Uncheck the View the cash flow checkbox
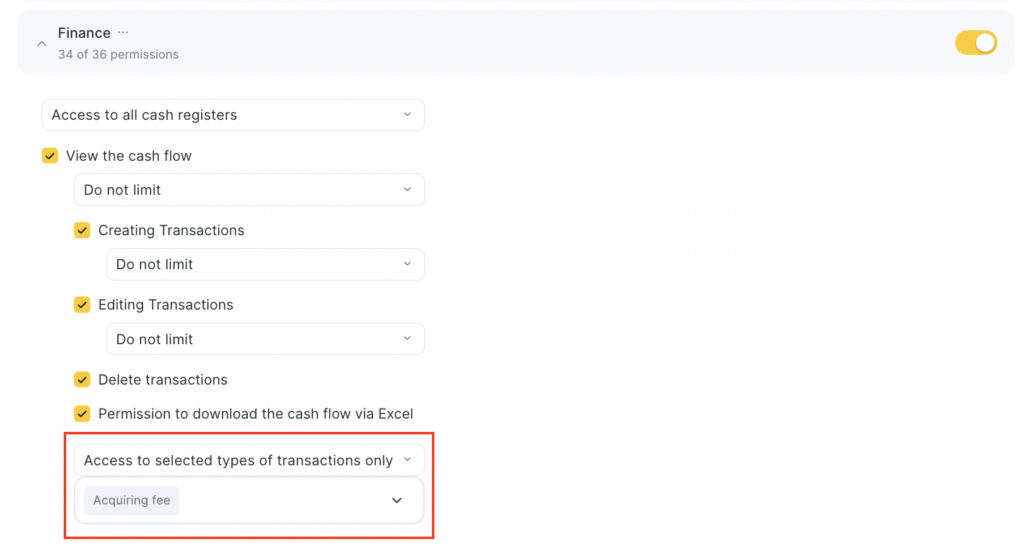 50,156
